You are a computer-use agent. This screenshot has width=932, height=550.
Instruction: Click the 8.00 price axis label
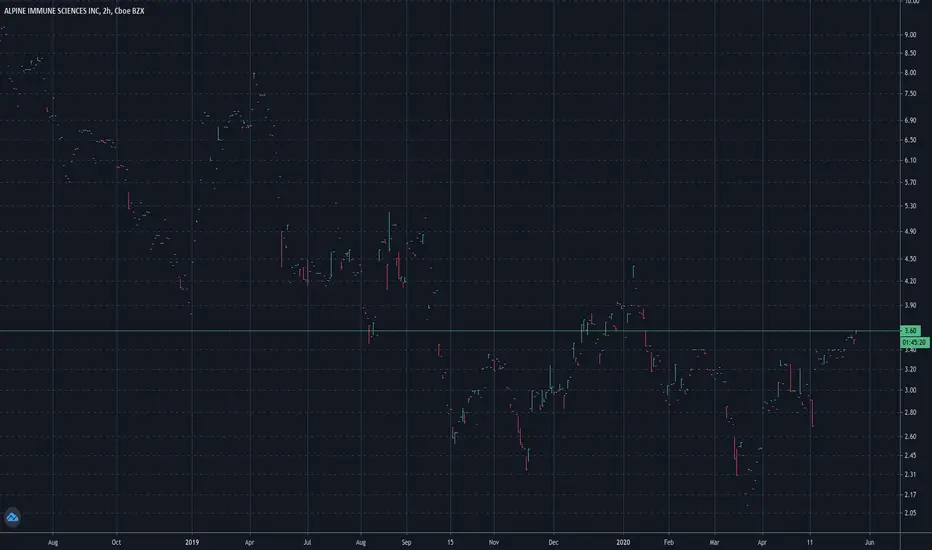point(910,73)
